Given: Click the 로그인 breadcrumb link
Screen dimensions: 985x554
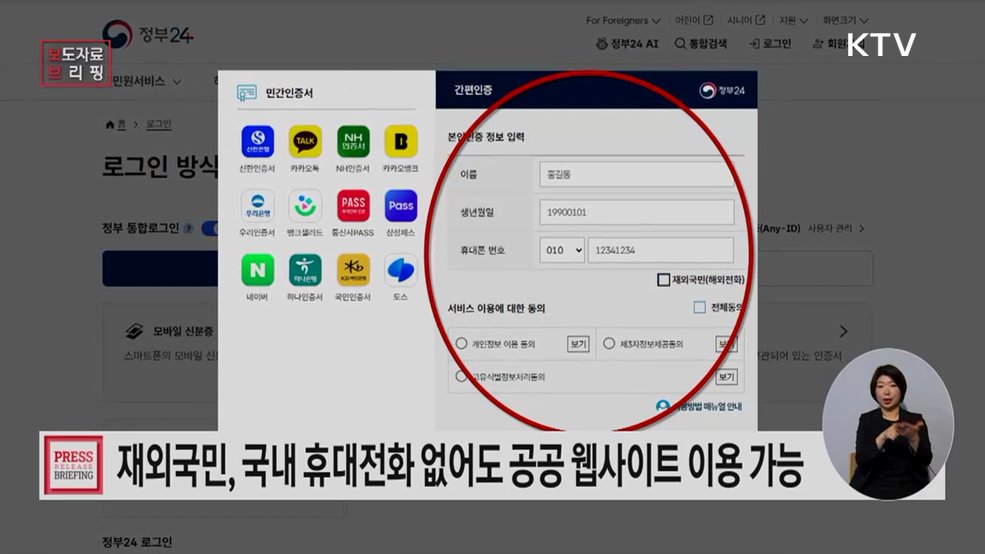Looking at the screenshot, I should point(158,124).
